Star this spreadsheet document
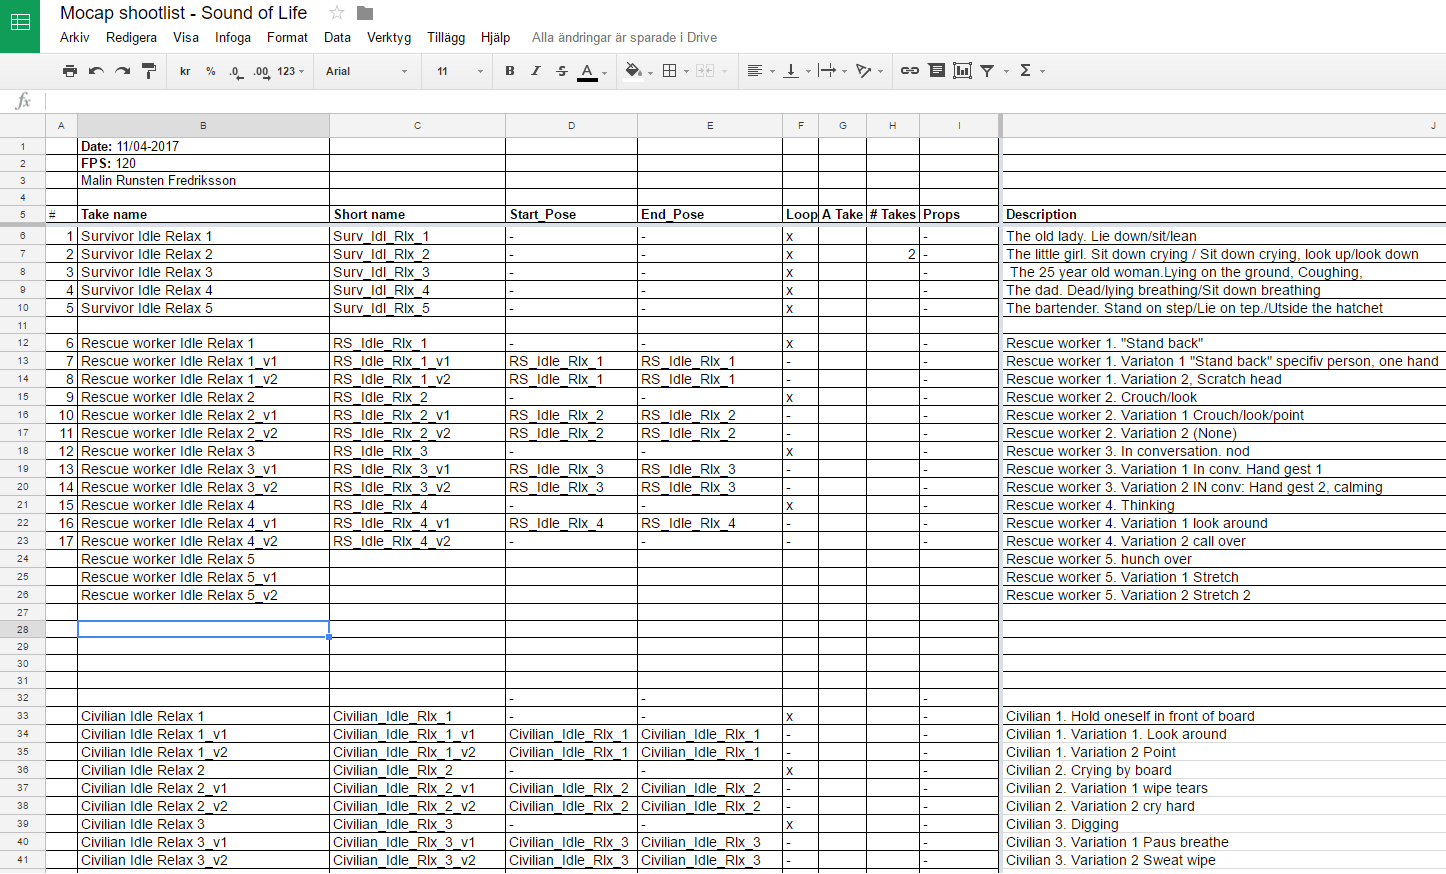 [337, 13]
